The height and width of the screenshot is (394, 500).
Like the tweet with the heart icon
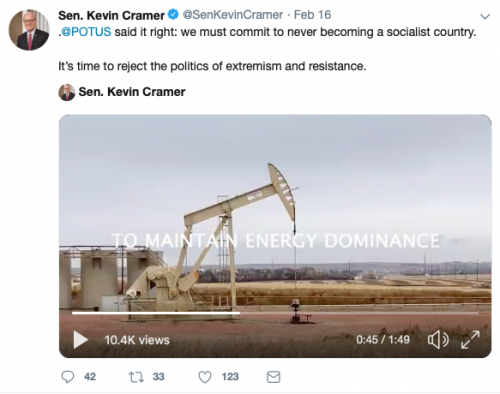pyautogui.click(x=205, y=377)
